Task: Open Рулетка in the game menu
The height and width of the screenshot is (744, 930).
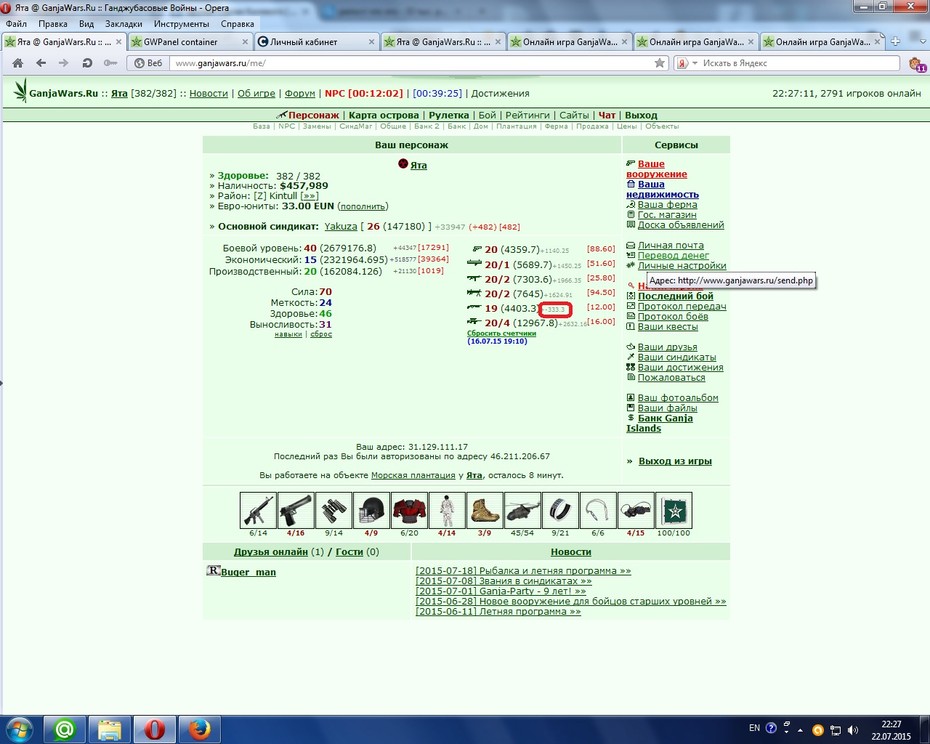Action: click(449, 115)
